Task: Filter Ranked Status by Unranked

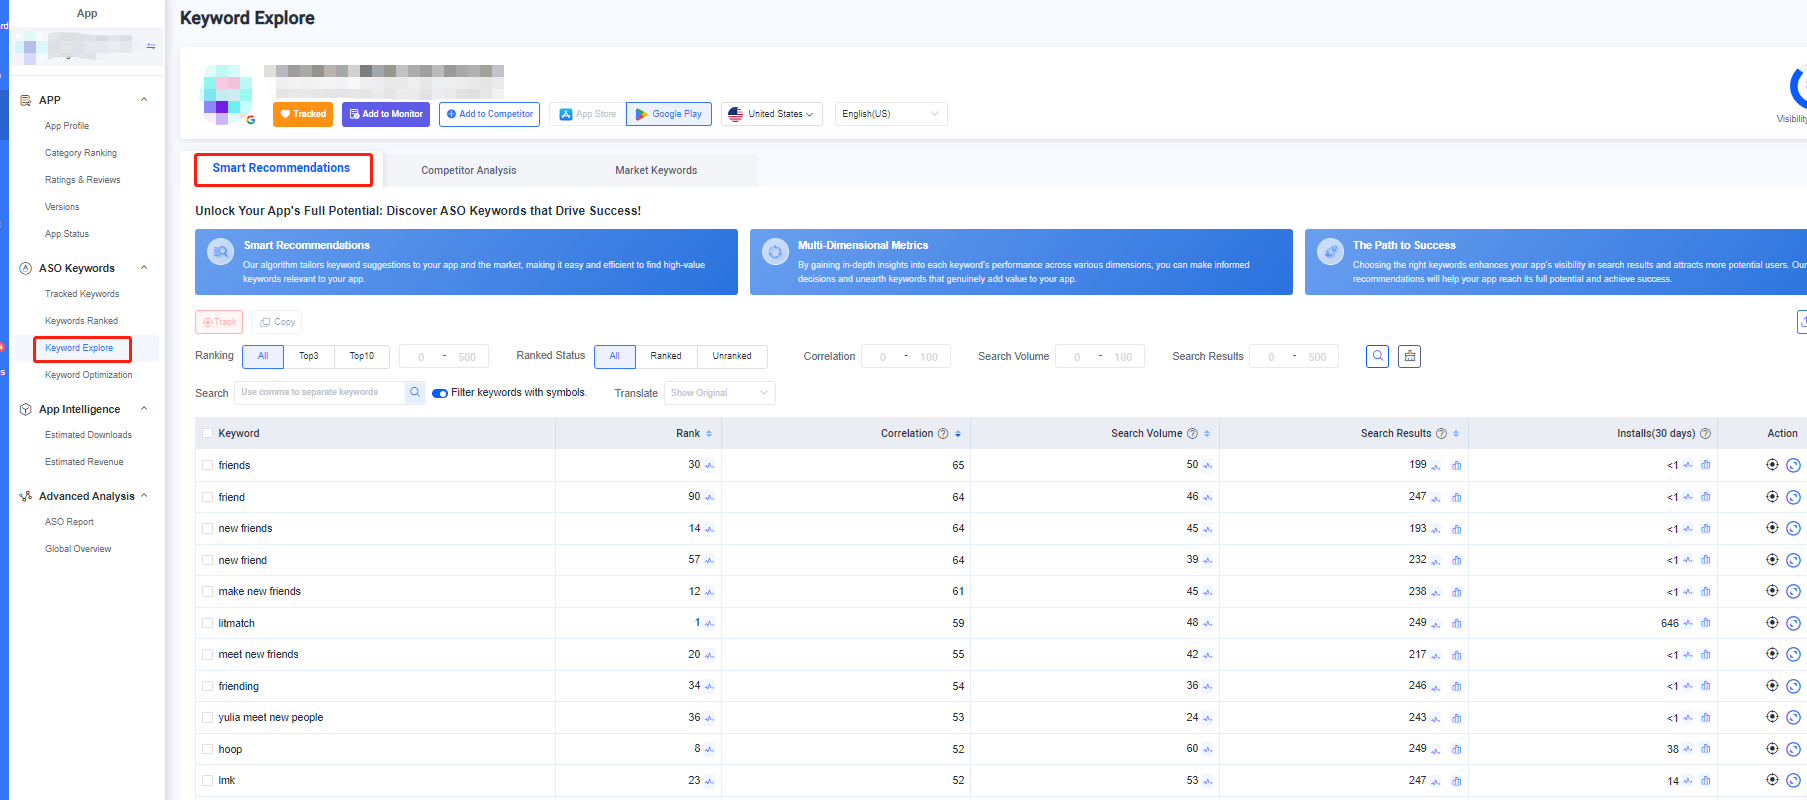Action: (x=732, y=356)
